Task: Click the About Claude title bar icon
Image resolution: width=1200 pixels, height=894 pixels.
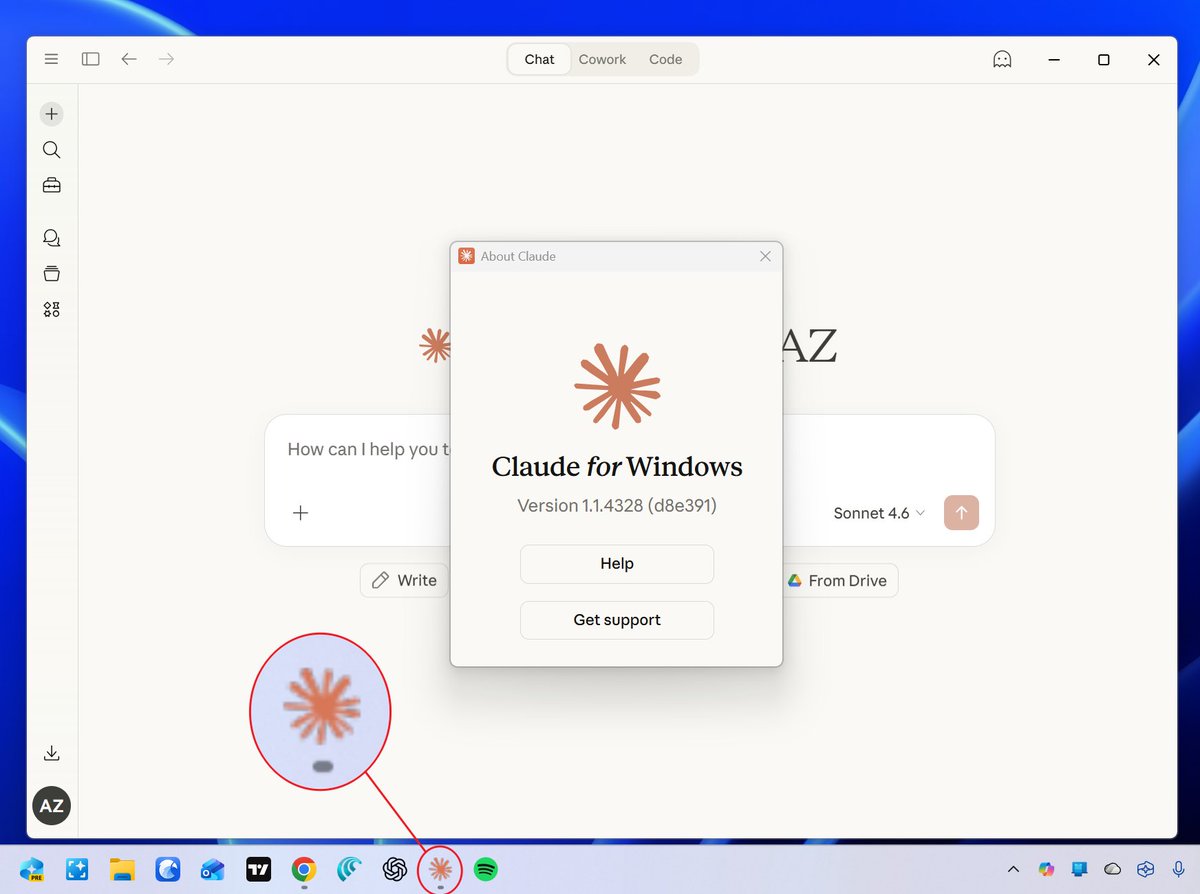Action: point(466,256)
